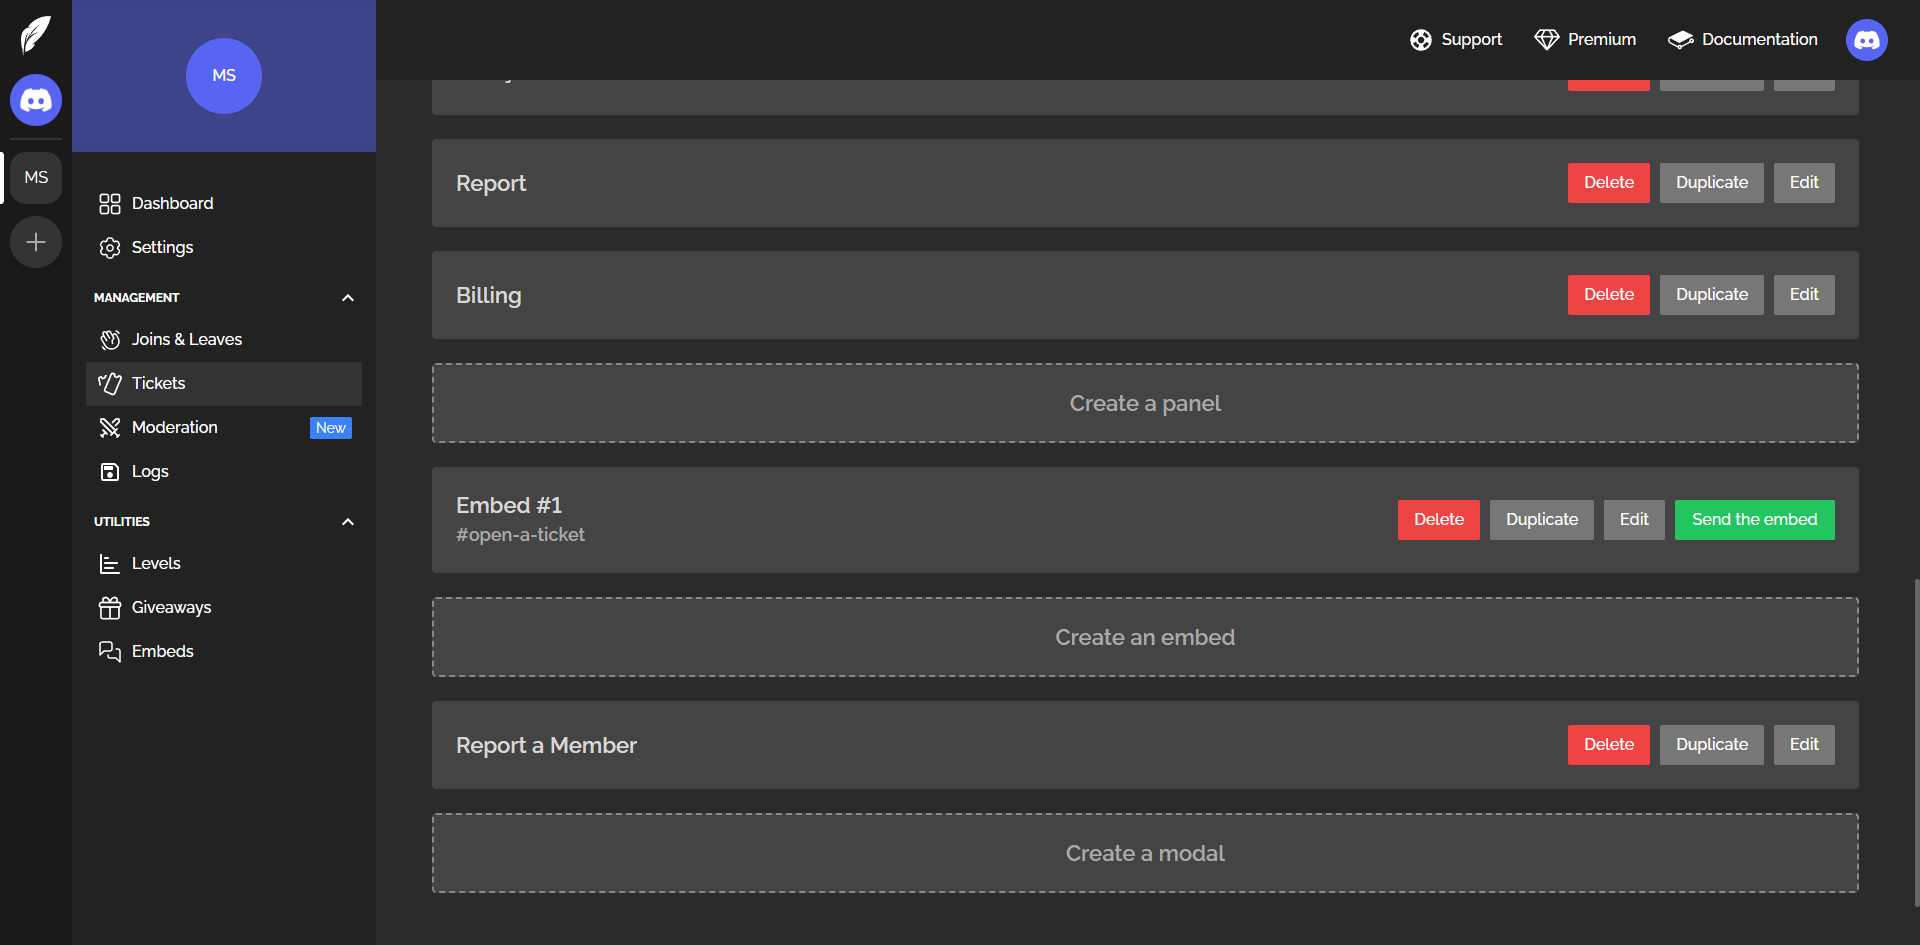Edit the Report a Member modal
The height and width of the screenshot is (945, 1920).
coord(1803,745)
